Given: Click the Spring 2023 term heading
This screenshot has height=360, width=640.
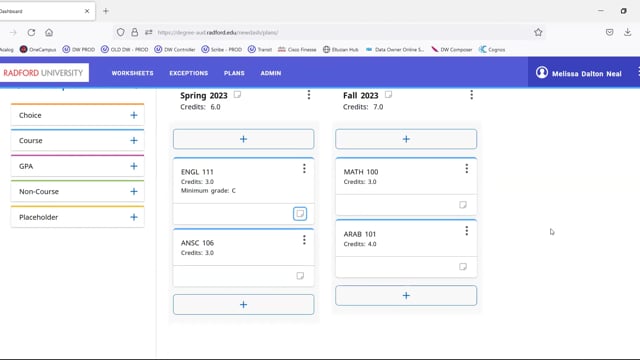Looking at the screenshot, I should 204,96.
